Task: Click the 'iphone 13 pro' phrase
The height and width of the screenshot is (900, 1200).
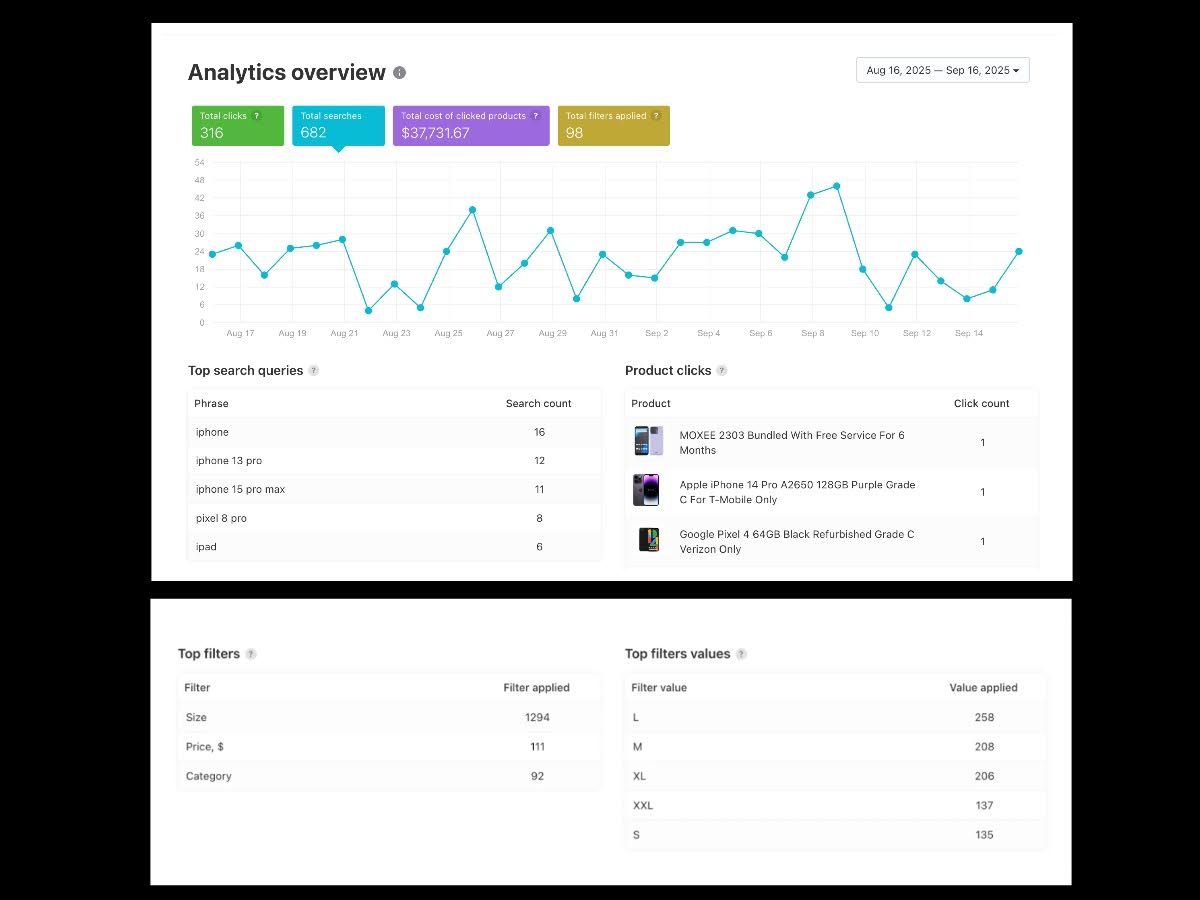Action: pyautogui.click(x=229, y=461)
